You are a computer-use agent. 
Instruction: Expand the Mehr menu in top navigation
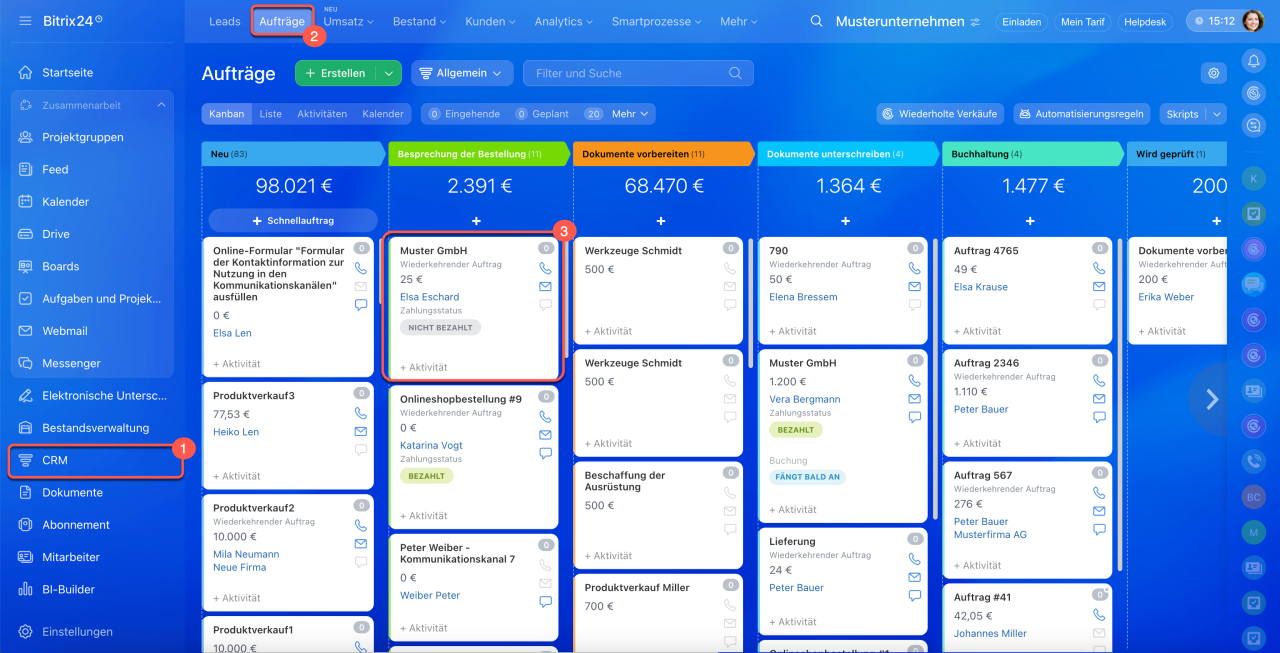point(739,21)
